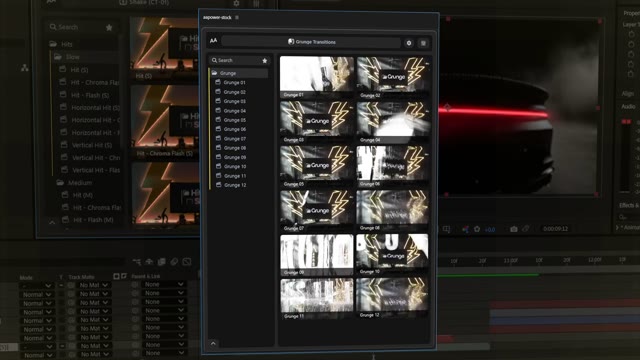Viewport: 640px width, 360px height.
Task: Select Grunge 09 in the list
Action: click(x=231, y=157)
